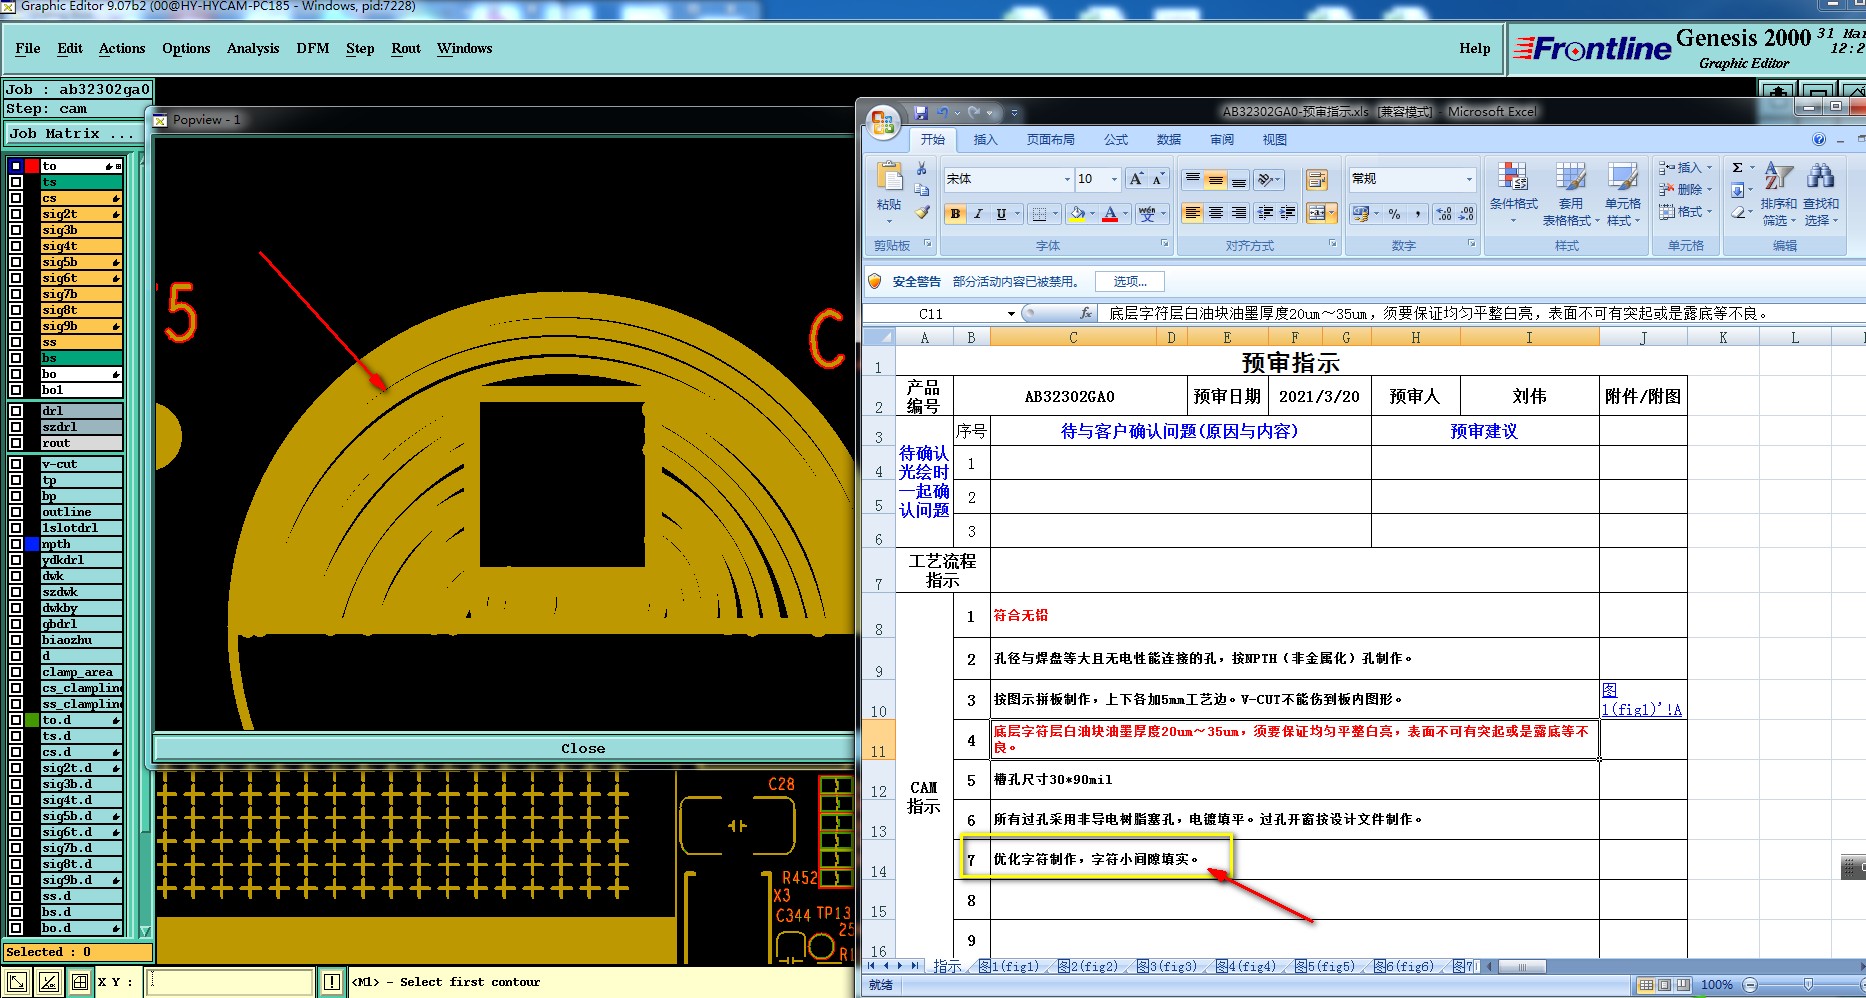Click the Comma Style icon

(x=1417, y=214)
